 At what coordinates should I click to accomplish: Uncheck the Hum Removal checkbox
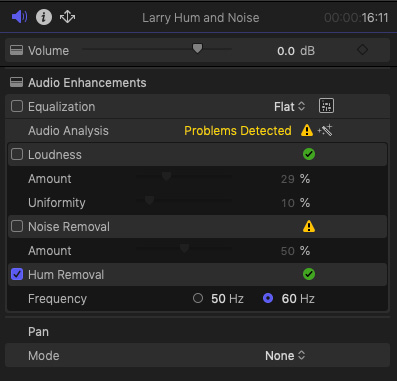17,274
